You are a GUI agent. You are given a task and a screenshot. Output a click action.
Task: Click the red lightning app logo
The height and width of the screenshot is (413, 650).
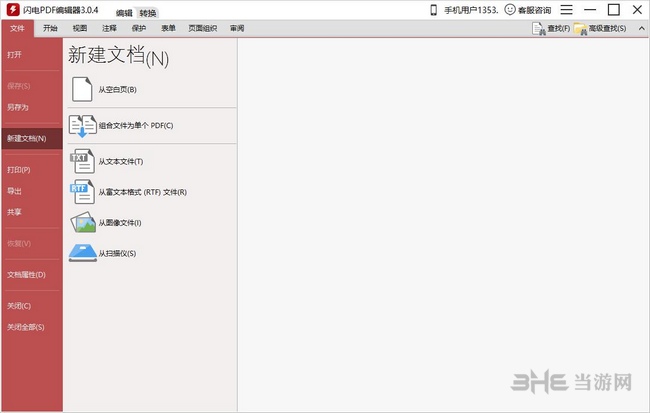point(13,10)
